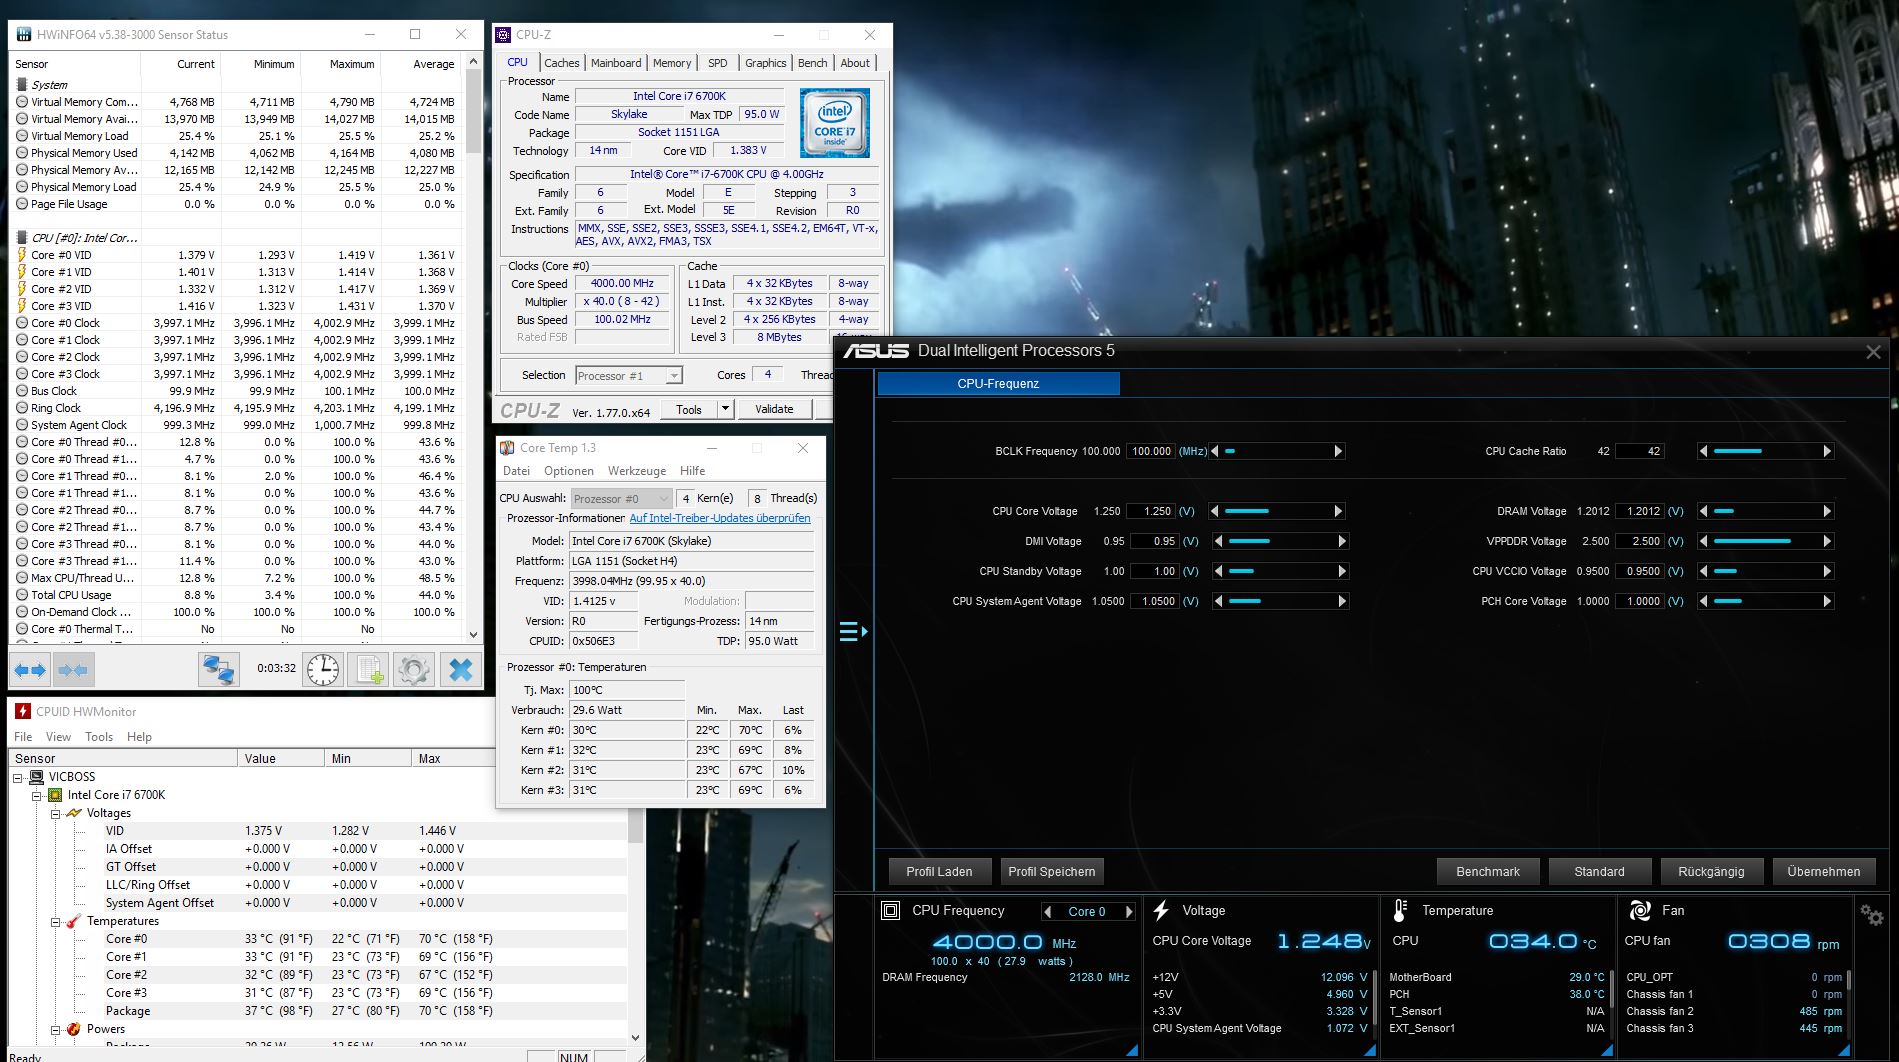The height and width of the screenshot is (1062, 1899).
Task: Open the Tools menu in HWMonitor
Action: 99,737
